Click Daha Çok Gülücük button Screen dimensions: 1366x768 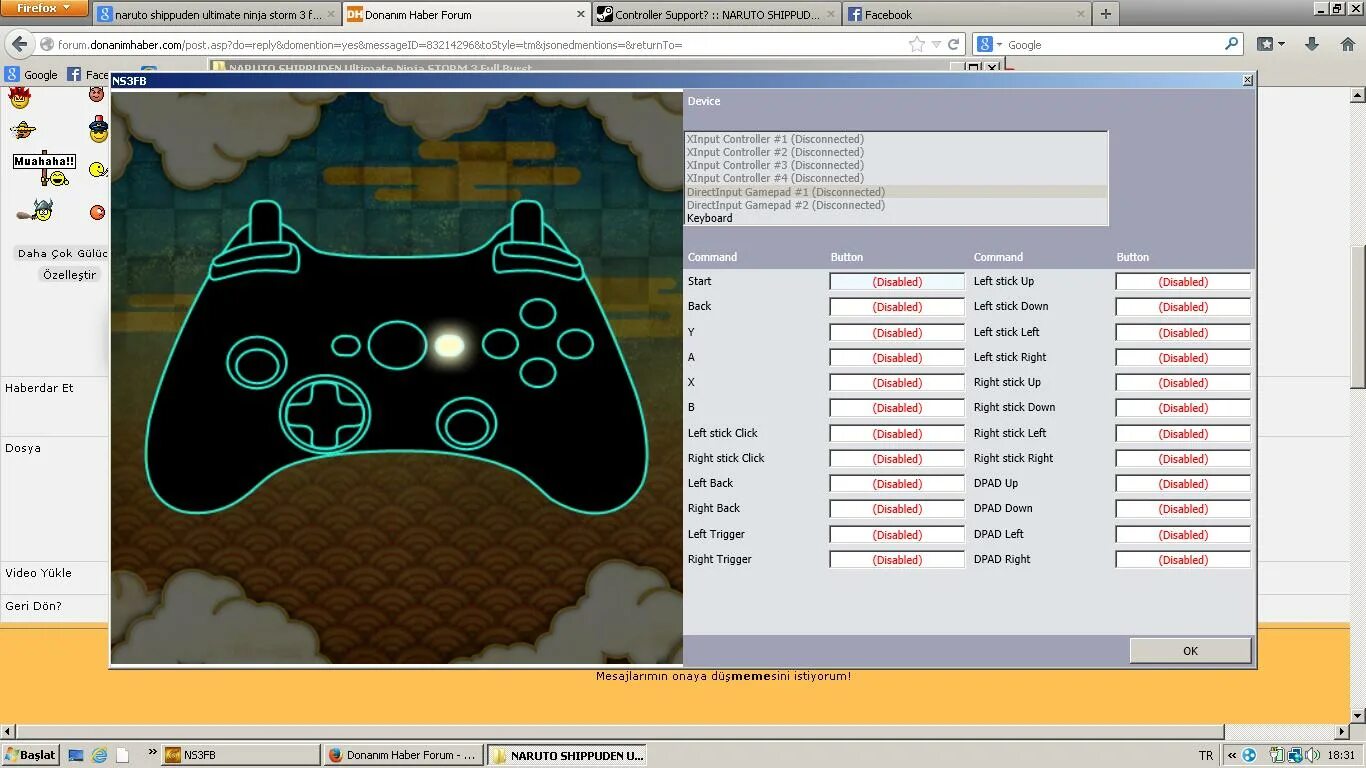point(62,253)
